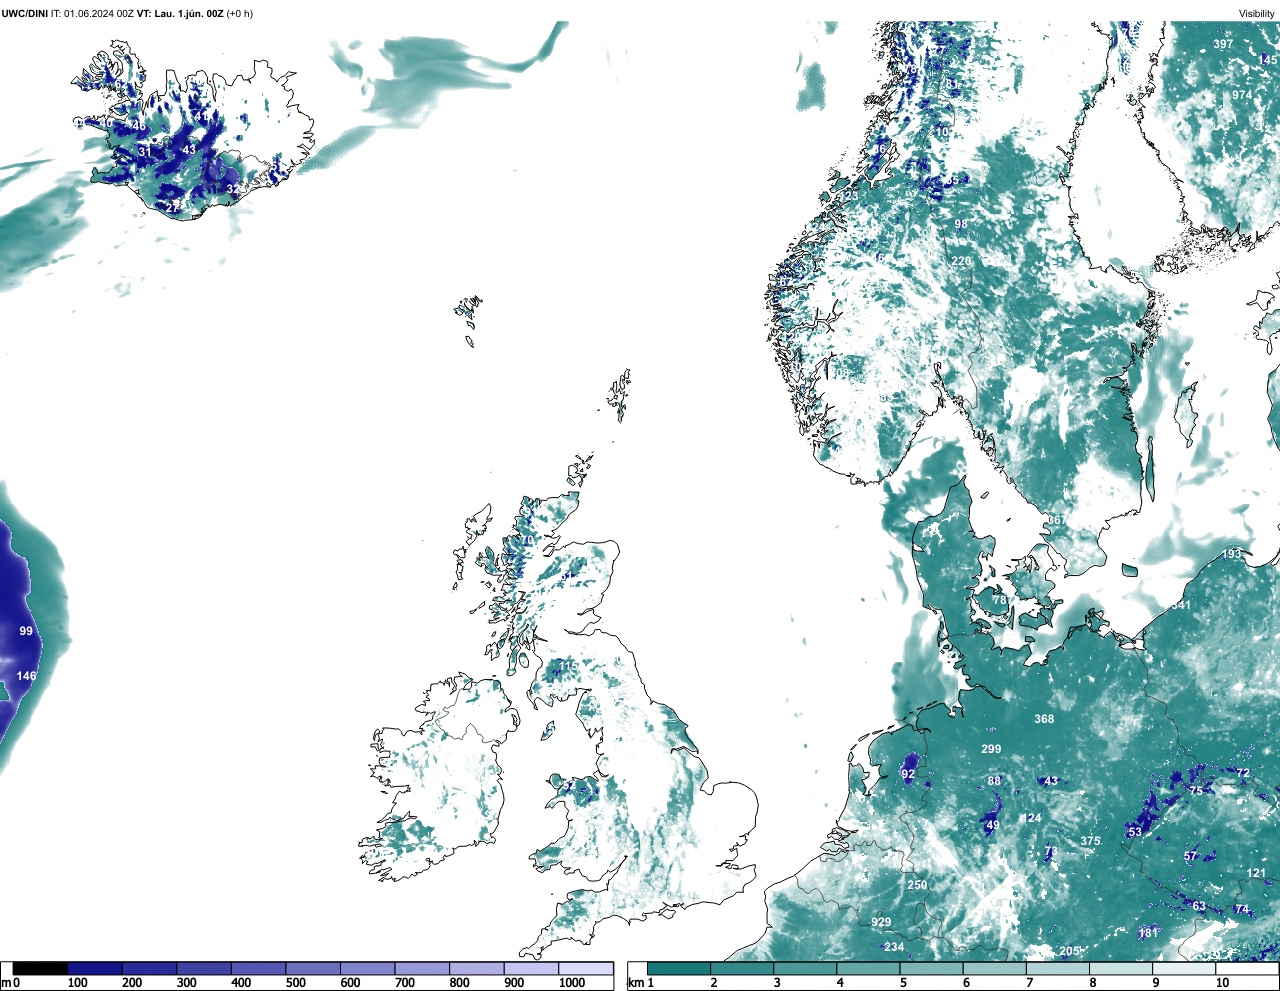Click the '99' value at the left map edge

(x=26, y=631)
